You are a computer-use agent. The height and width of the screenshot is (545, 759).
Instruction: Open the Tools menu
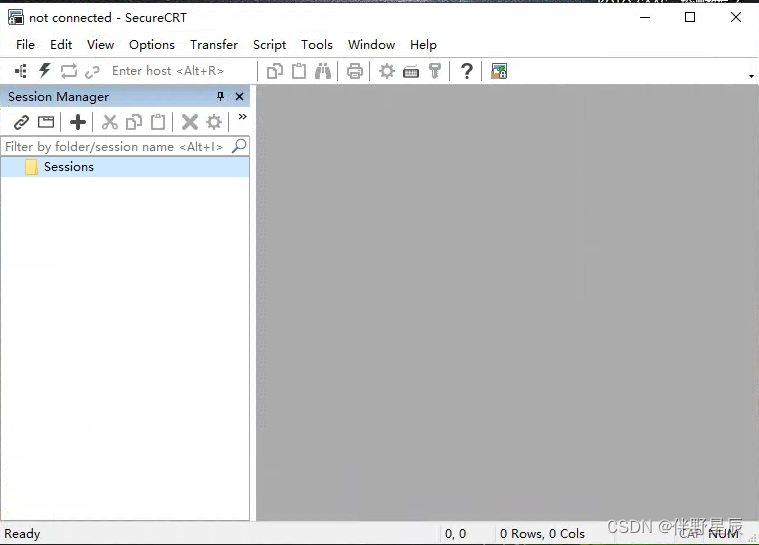[317, 45]
